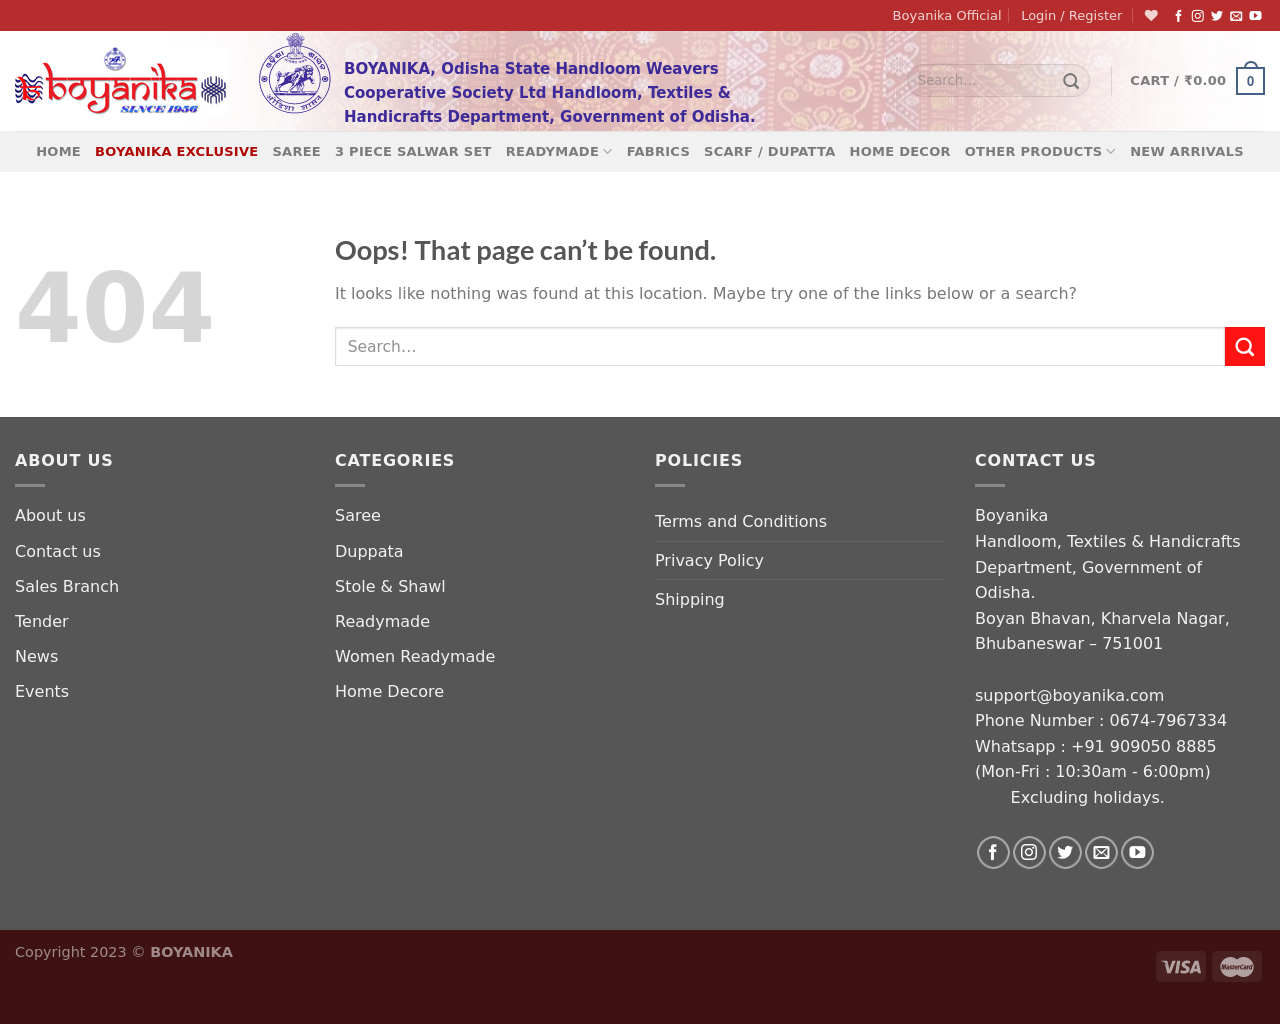Open the wishlist heart icon
1280x1024 pixels.
coord(1151,16)
